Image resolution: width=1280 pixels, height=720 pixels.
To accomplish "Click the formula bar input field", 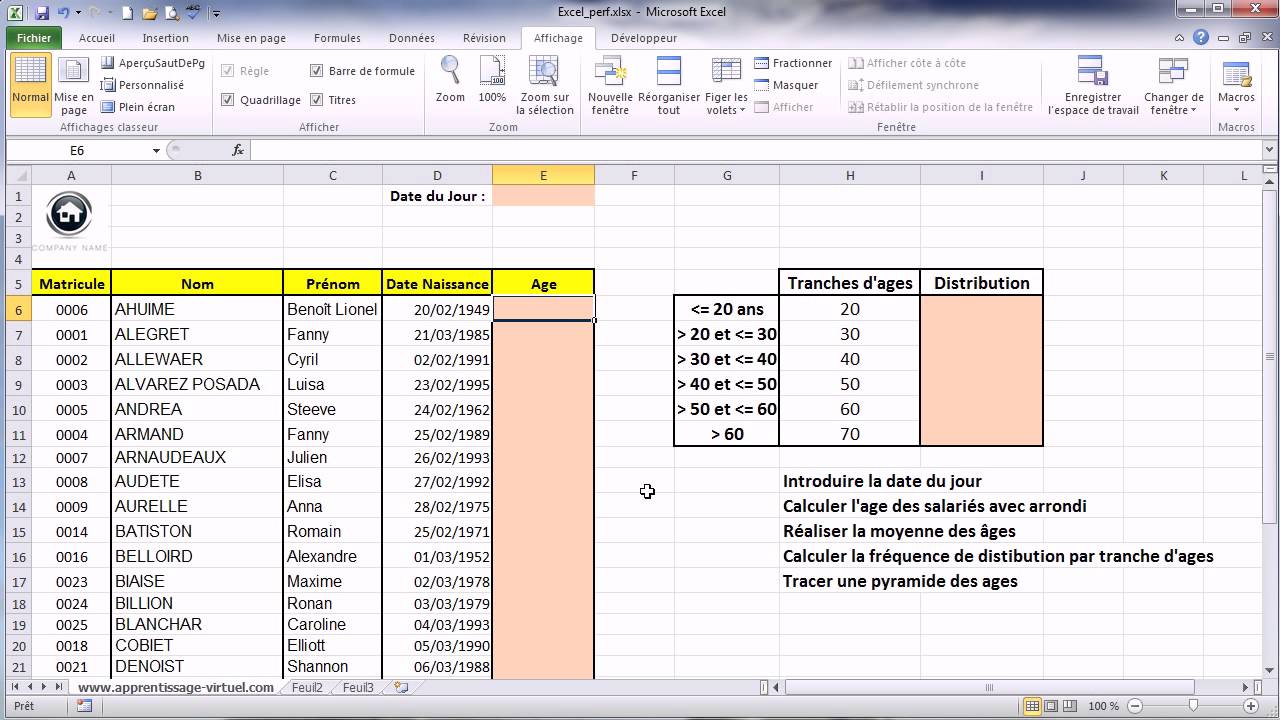I will 755,150.
